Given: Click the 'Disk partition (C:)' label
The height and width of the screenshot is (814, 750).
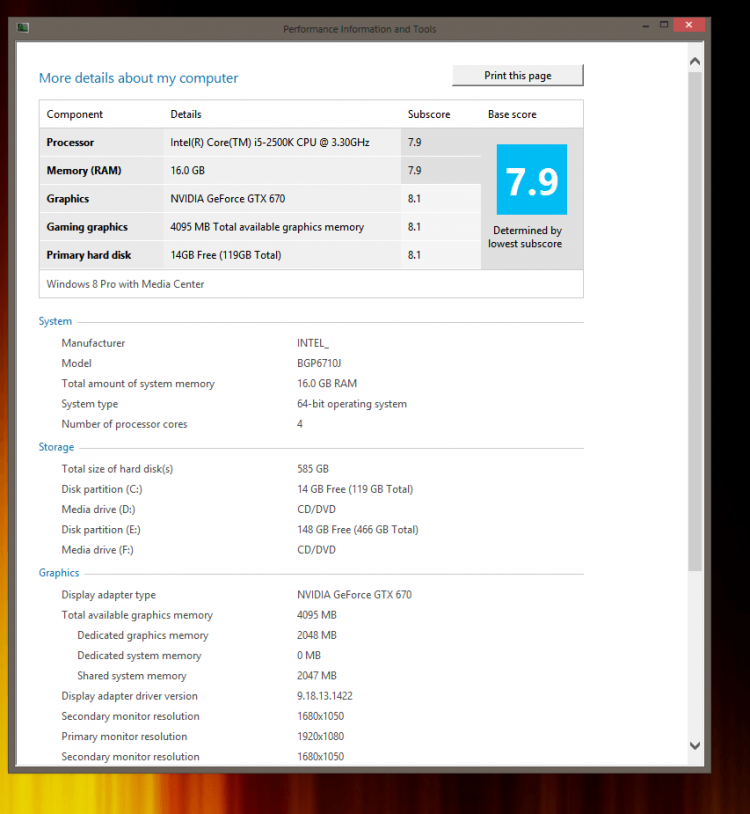Looking at the screenshot, I should 102,489.
